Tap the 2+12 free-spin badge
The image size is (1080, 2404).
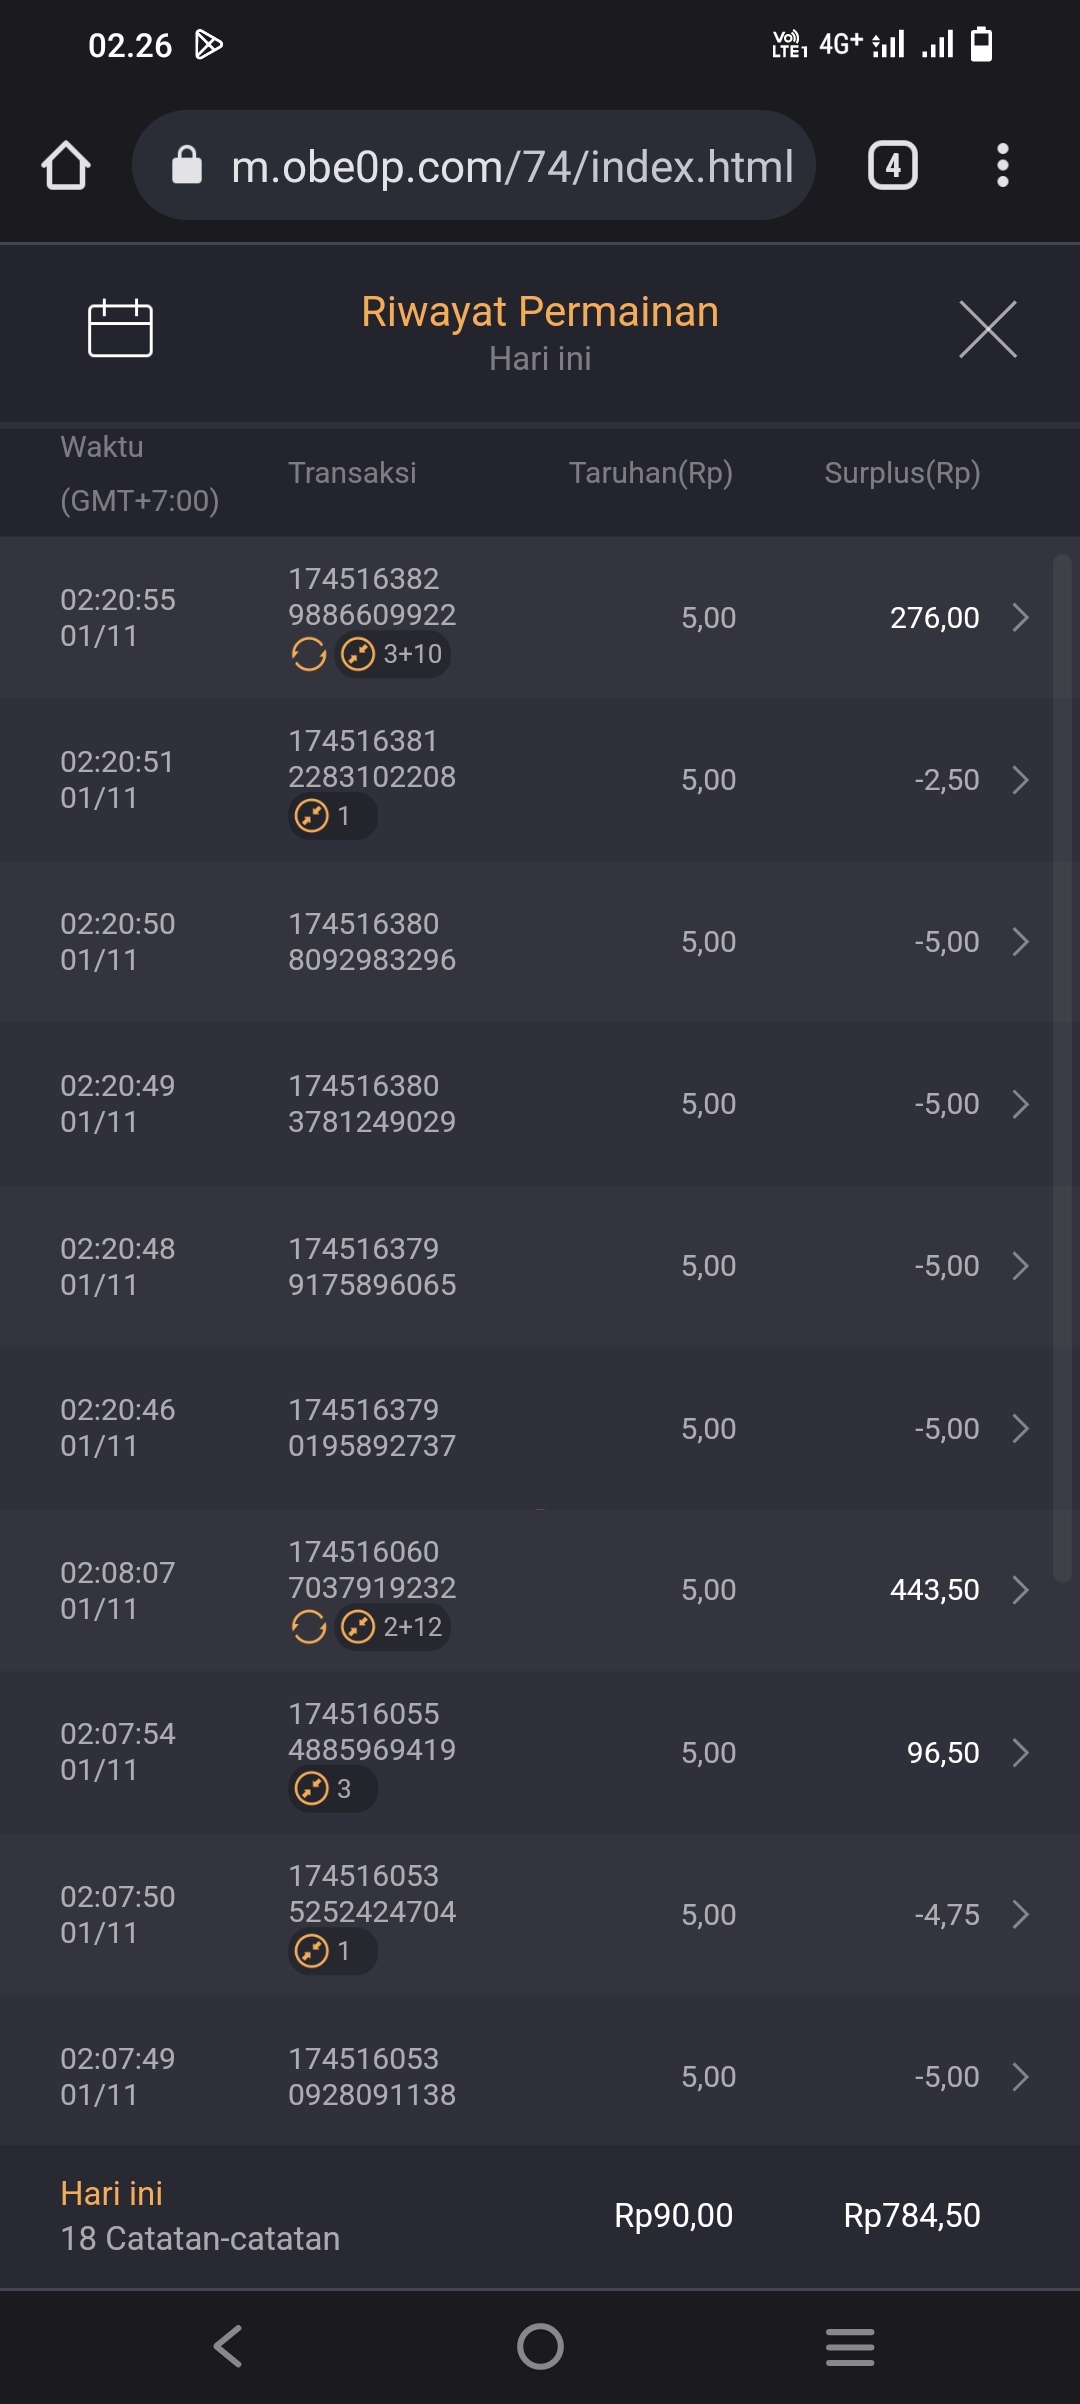[x=393, y=1627]
